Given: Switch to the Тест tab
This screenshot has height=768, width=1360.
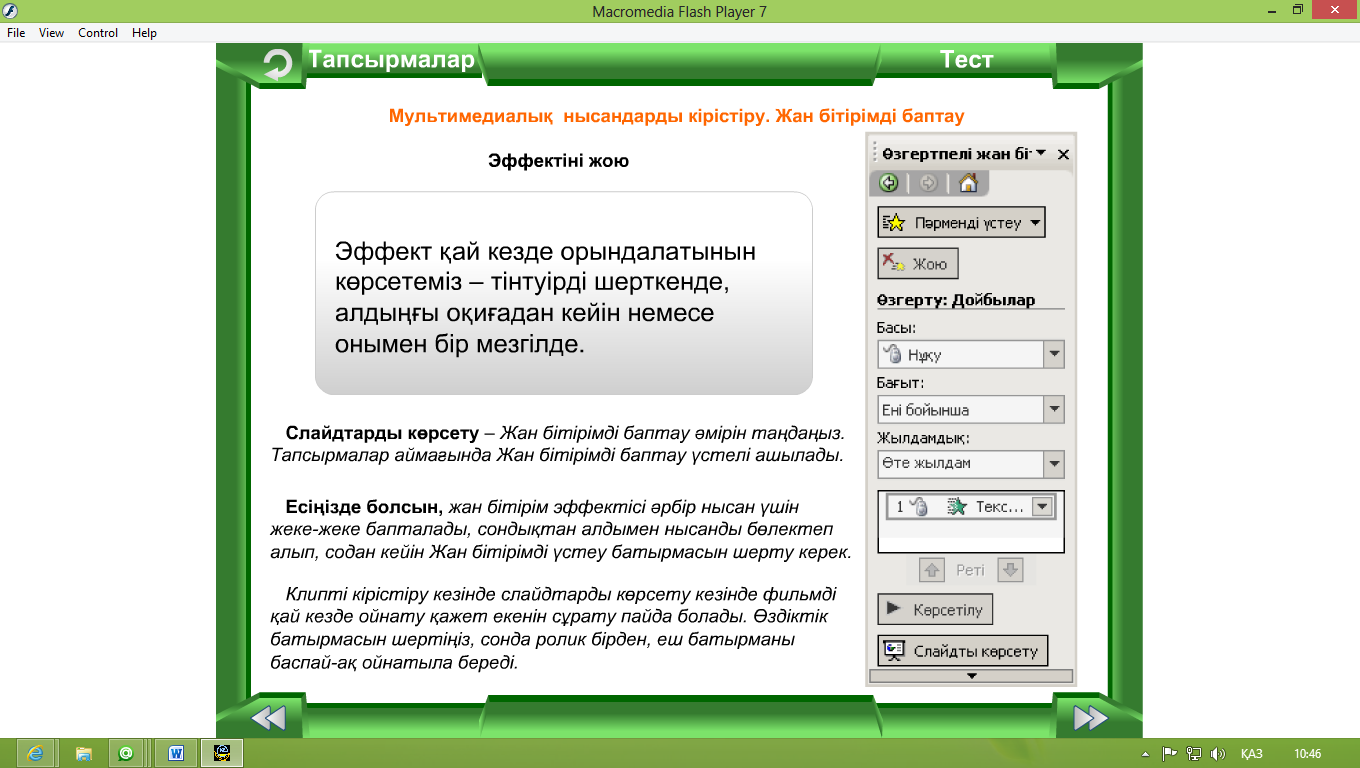Looking at the screenshot, I should click(966, 60).
